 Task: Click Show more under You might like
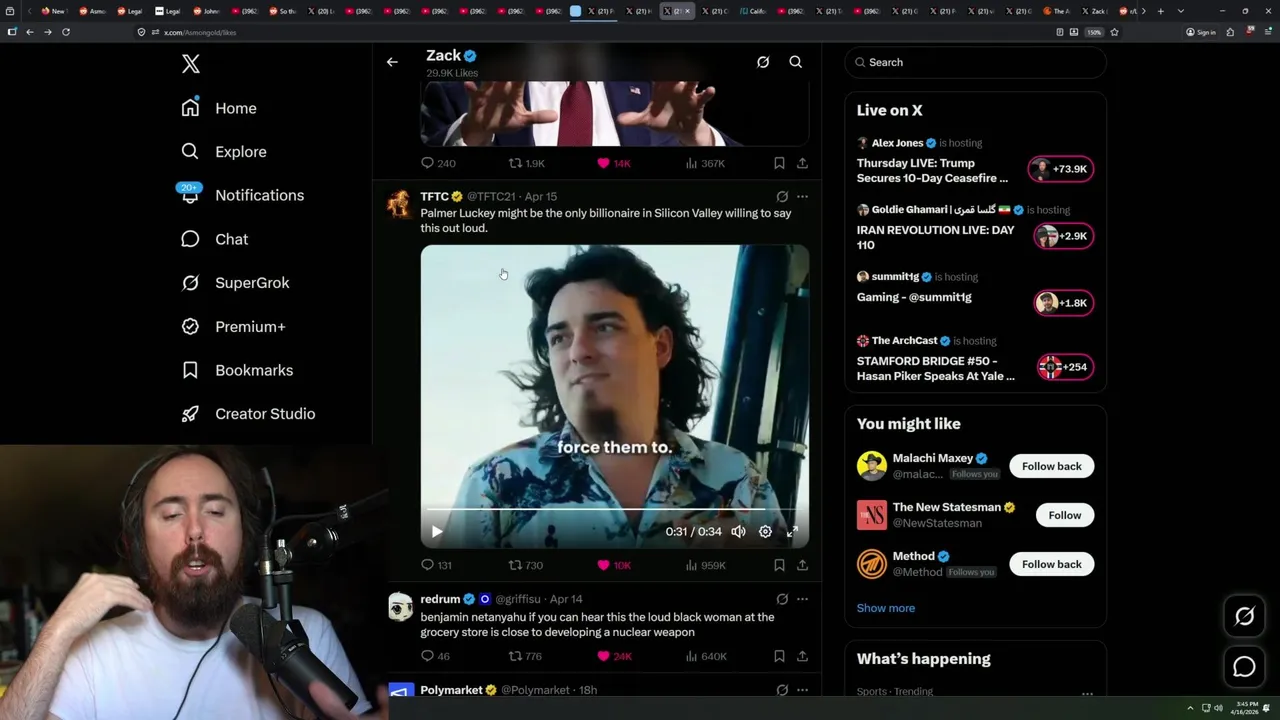pos(886,608)
